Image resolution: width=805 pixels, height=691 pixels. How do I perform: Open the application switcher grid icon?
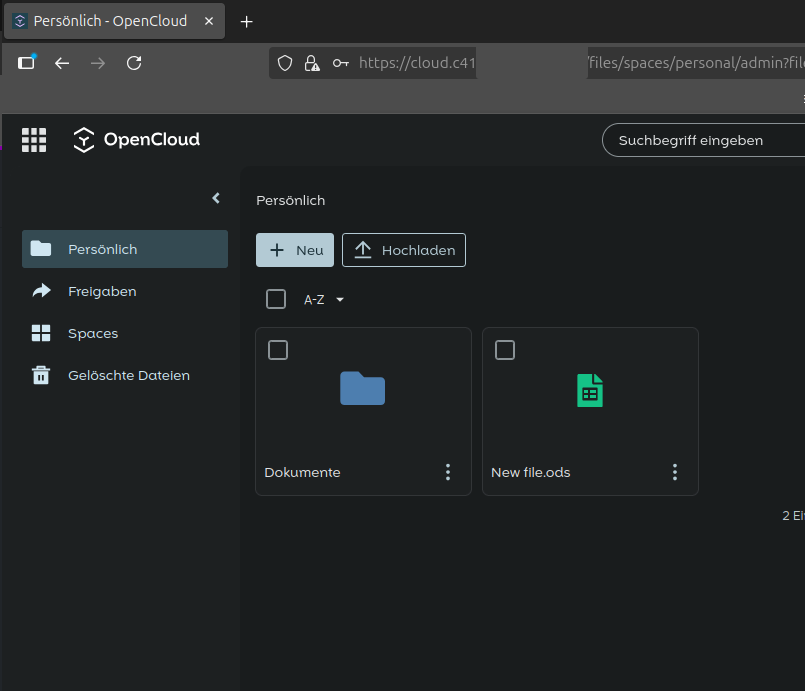click(34, 140)
